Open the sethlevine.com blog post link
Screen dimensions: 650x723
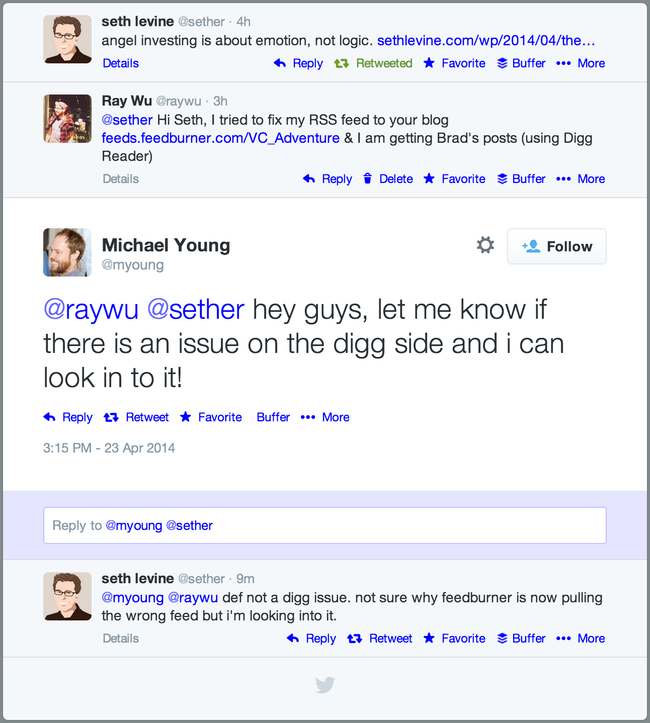(486, 41)
